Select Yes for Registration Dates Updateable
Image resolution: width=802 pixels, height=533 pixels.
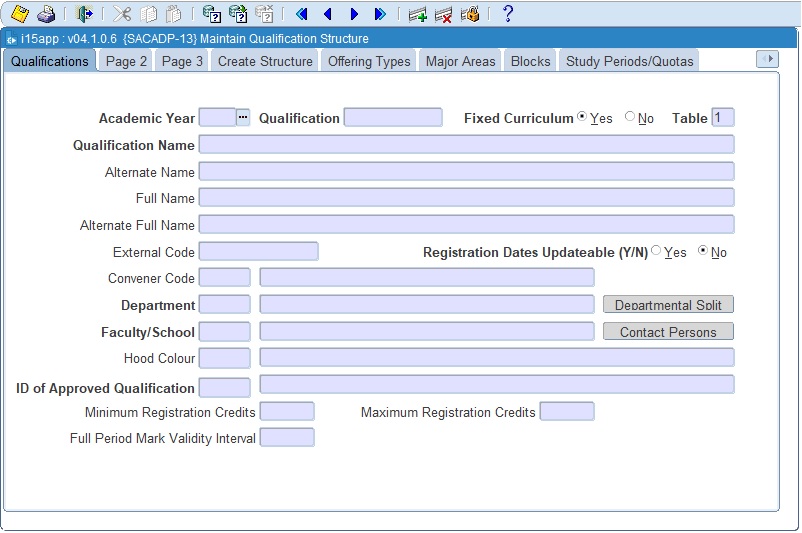657,251
